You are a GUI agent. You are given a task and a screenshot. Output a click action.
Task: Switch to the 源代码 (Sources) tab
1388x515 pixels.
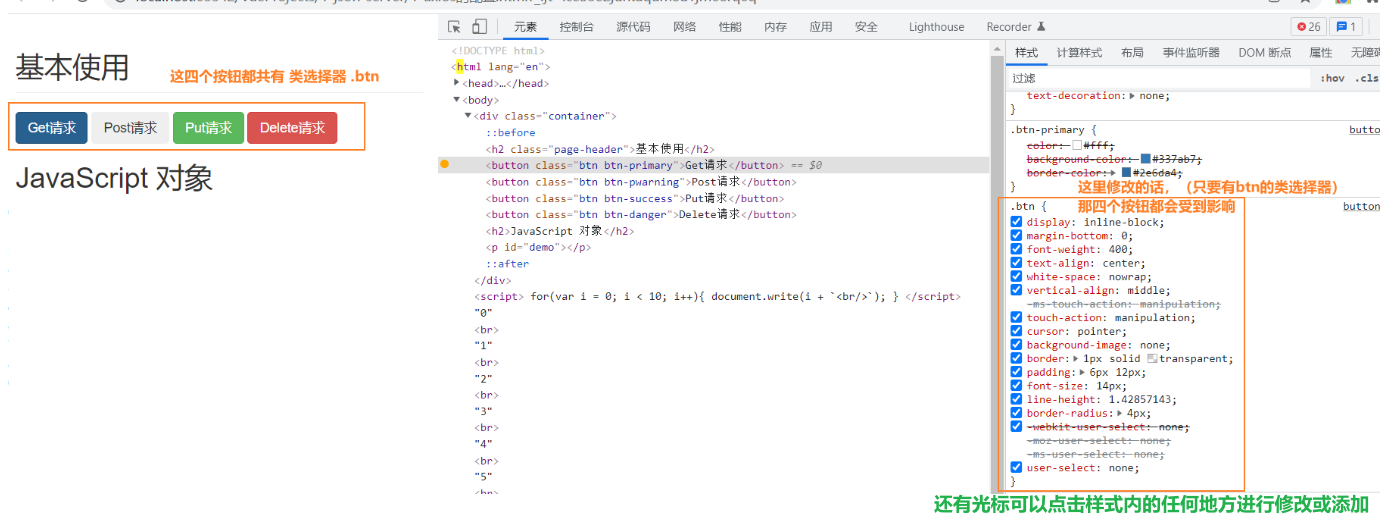633,27
